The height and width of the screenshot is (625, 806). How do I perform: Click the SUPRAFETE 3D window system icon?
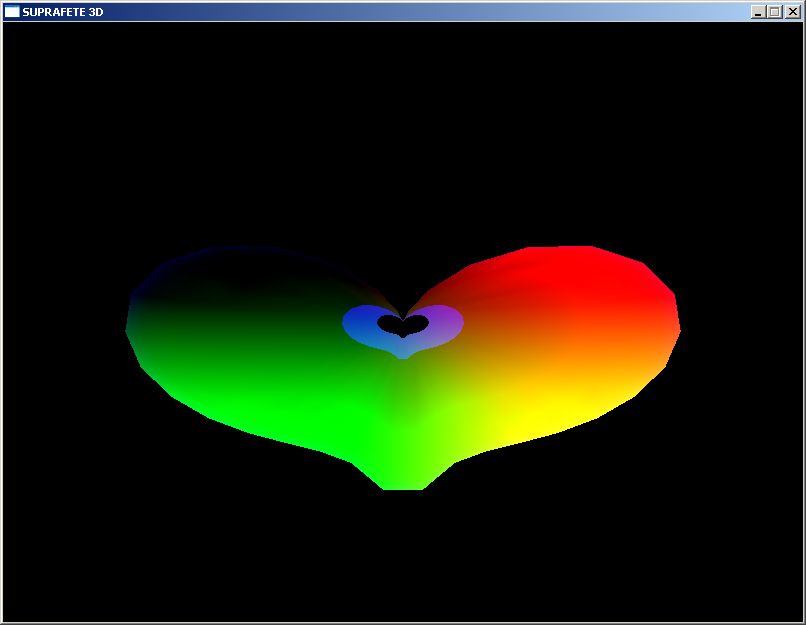[11, 12]
